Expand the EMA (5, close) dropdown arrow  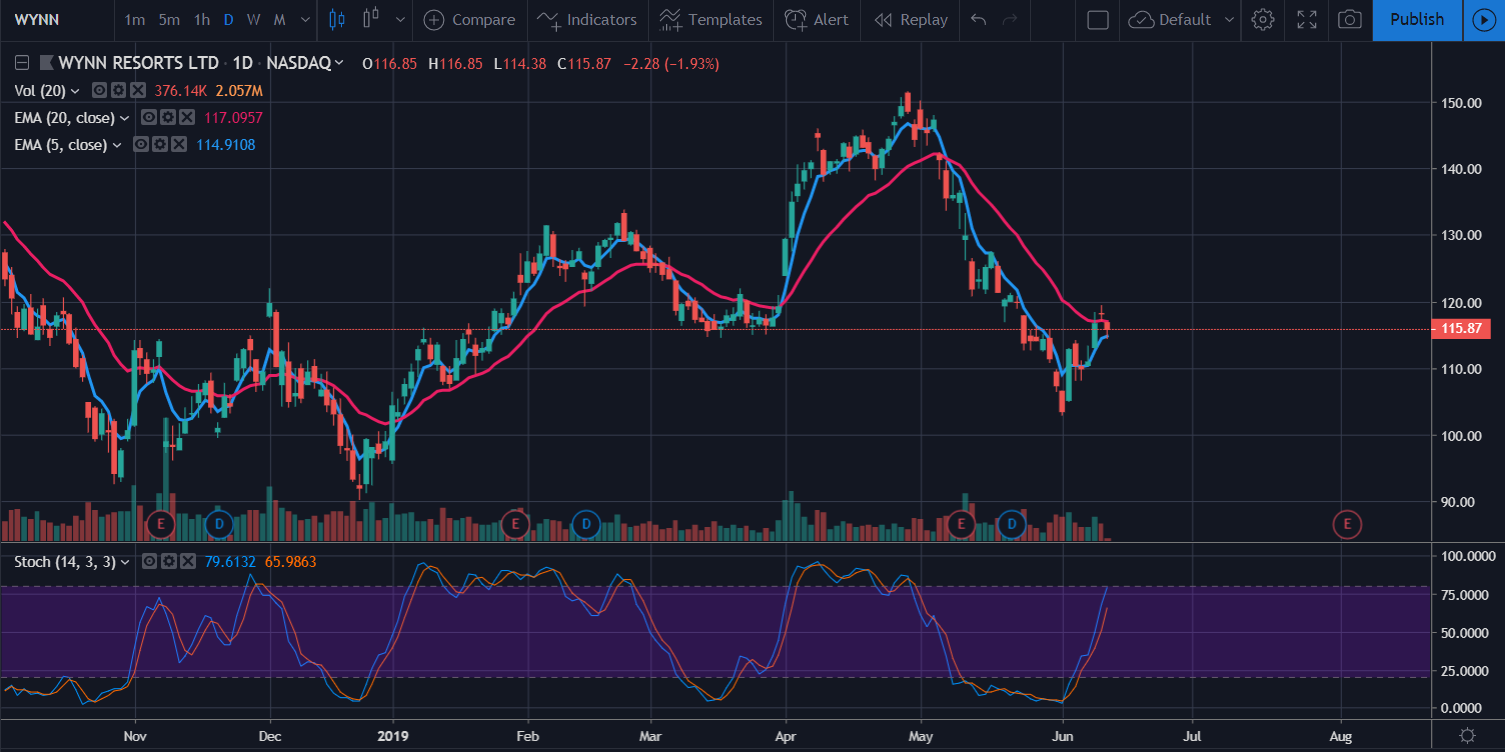coord(117,145)
